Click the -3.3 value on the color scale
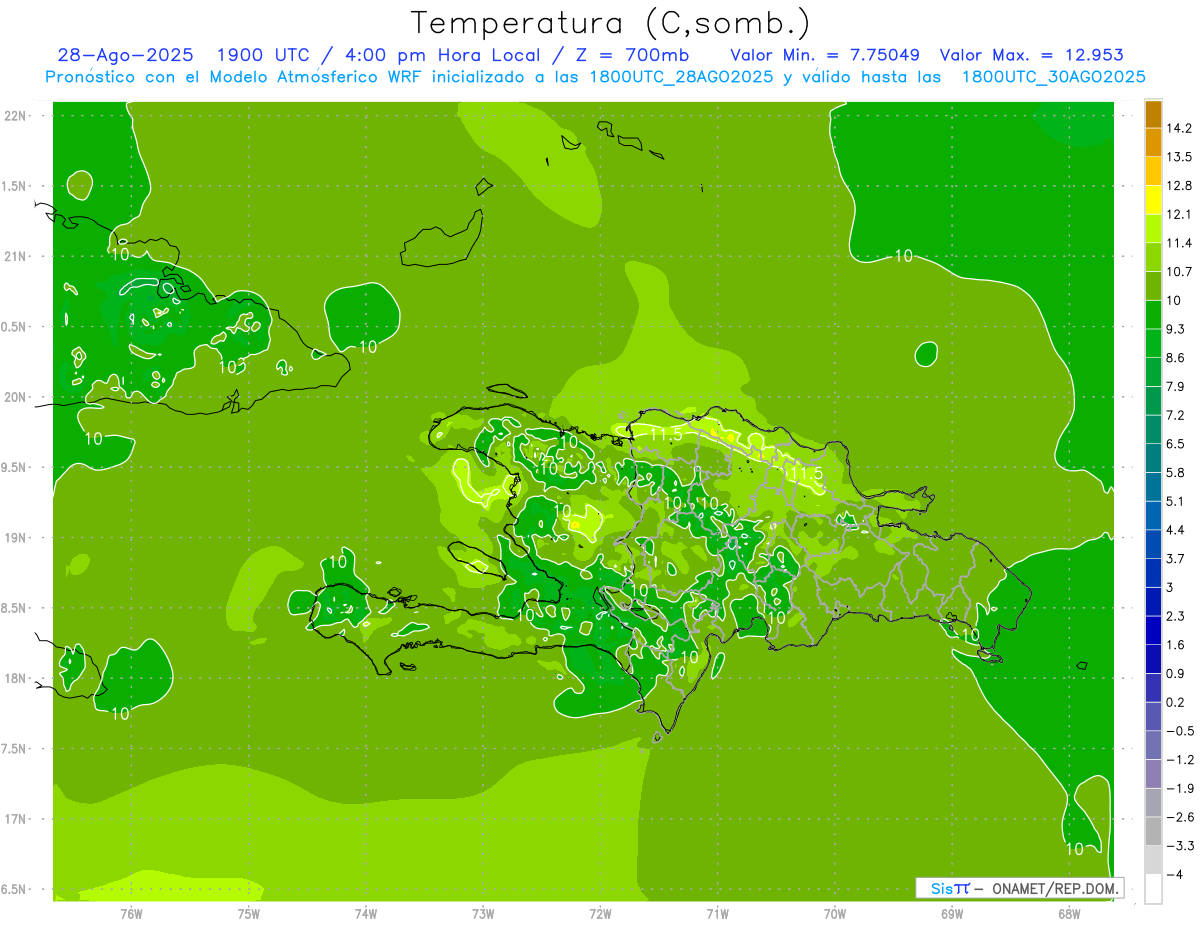The height and width of the screenshot is (927, 1200). [x=1180, y=846]
